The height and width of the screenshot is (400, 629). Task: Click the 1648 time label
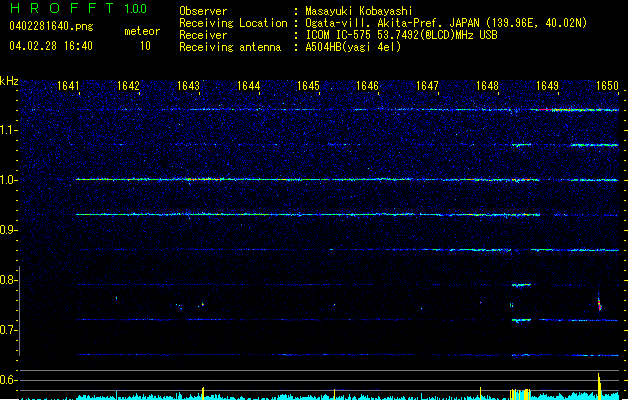(487, 87)
